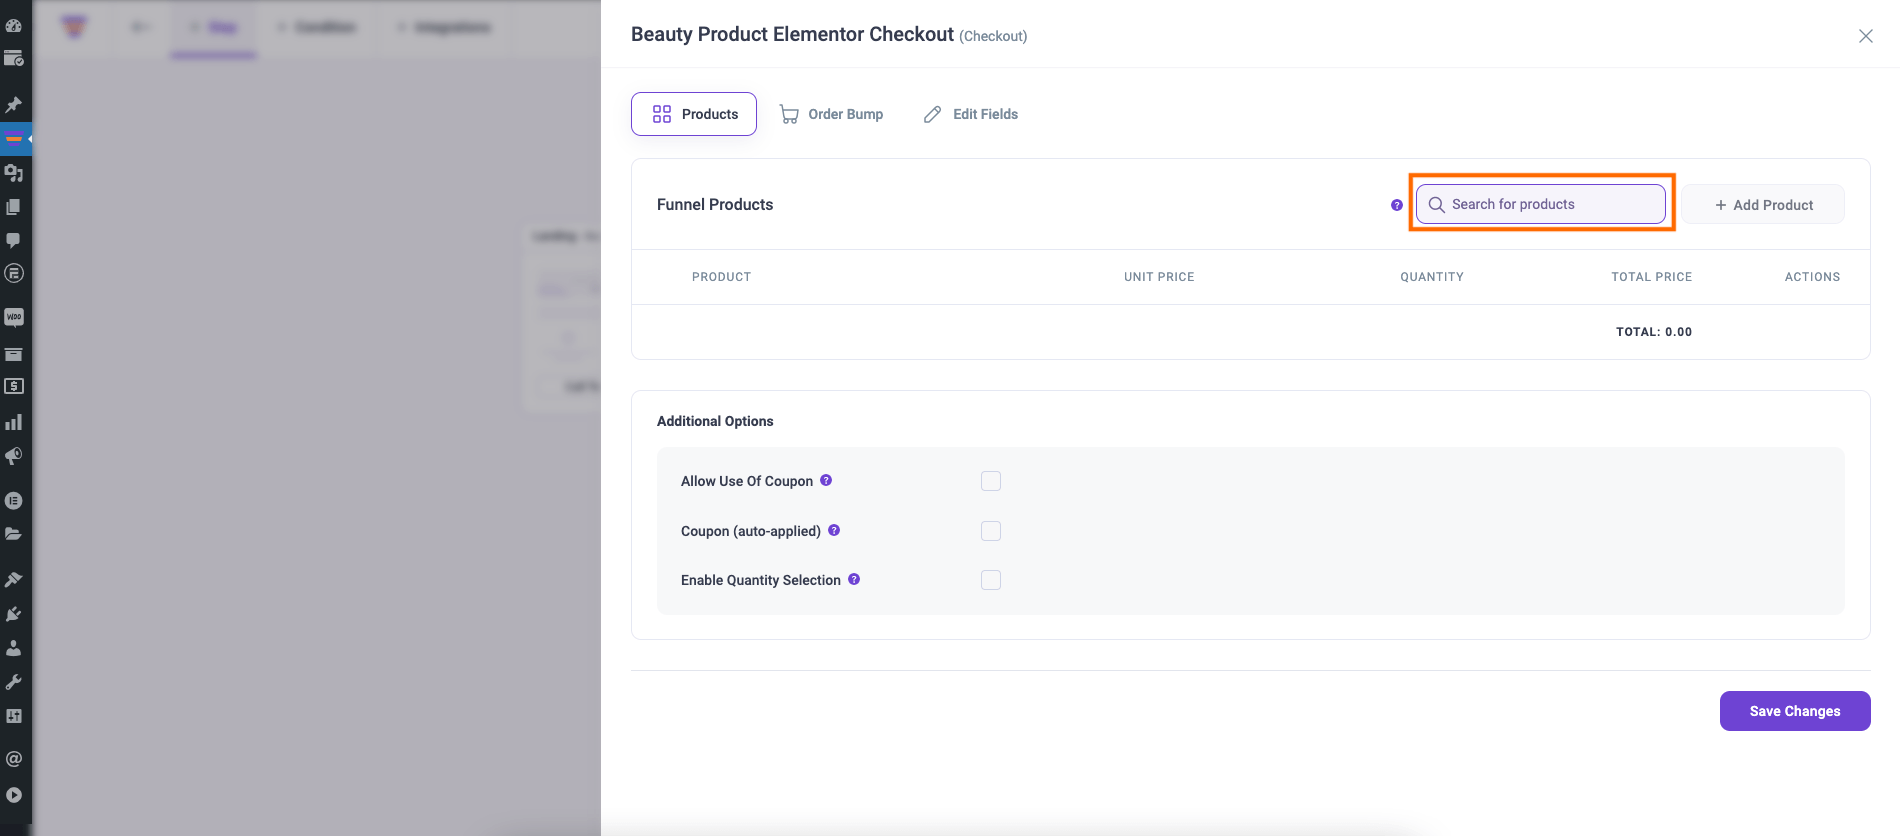Click the ACTIONS column header
Viewport: 1900px width, 836px height.
tap(1812, 277)
